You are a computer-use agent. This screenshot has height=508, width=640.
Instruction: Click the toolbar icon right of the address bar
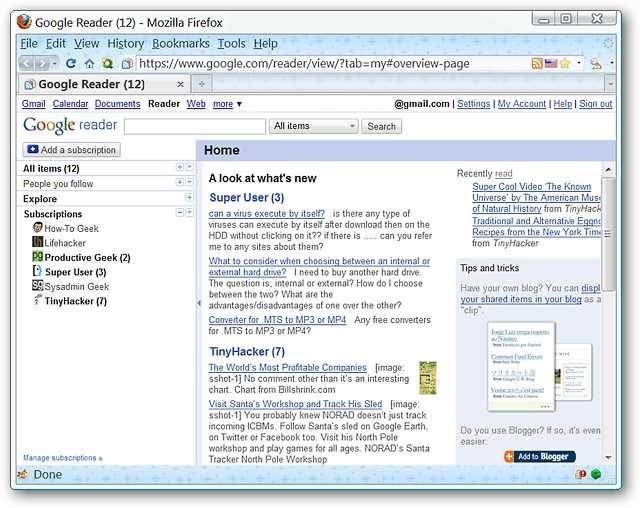coord(596,64)
